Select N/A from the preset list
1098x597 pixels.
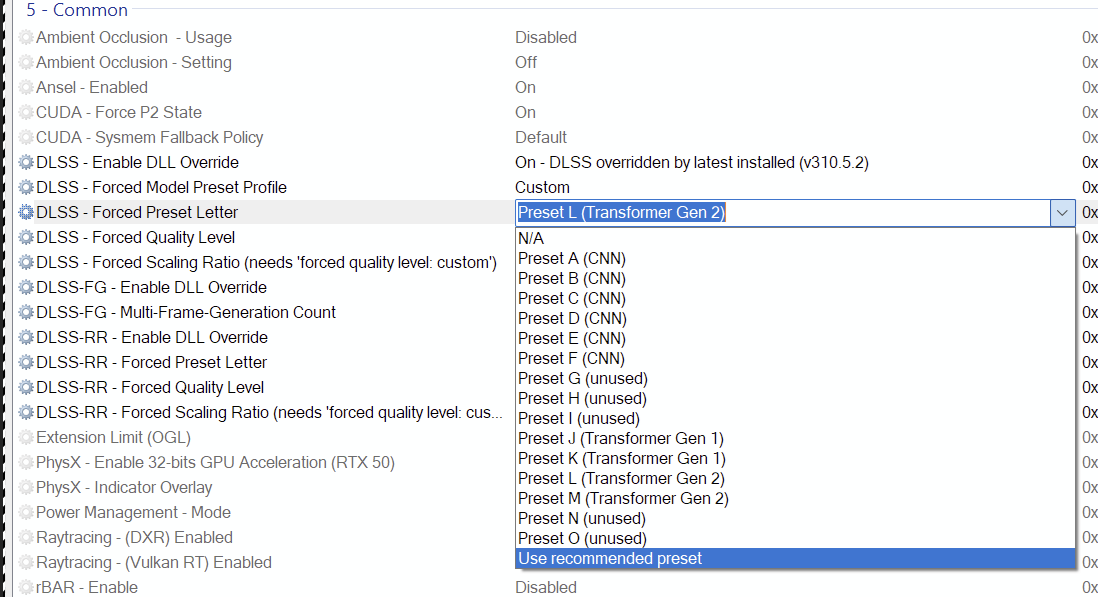pos(531,238)
